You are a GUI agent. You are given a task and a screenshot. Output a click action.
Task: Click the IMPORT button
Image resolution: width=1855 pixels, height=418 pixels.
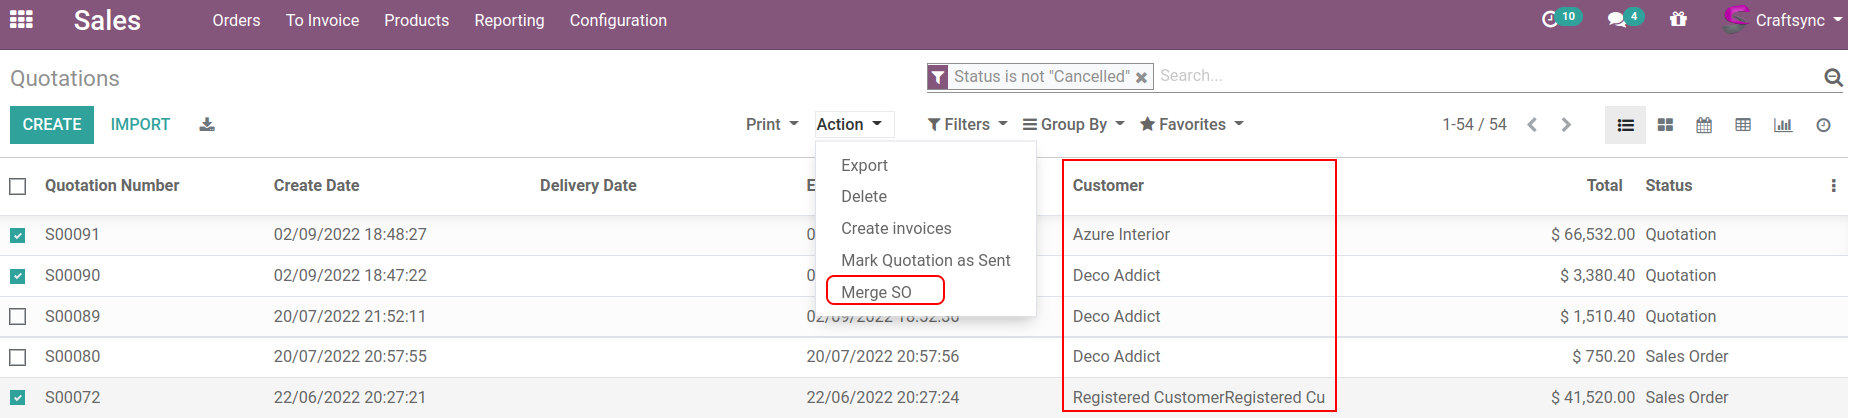coord(140,125)
